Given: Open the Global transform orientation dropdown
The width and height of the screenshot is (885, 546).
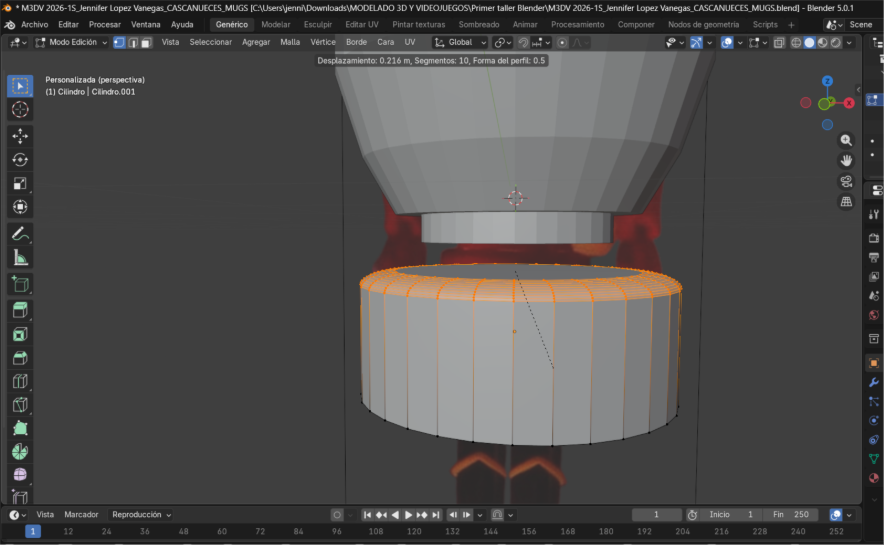Looking at the screenshot, I should tap(460, 43).
